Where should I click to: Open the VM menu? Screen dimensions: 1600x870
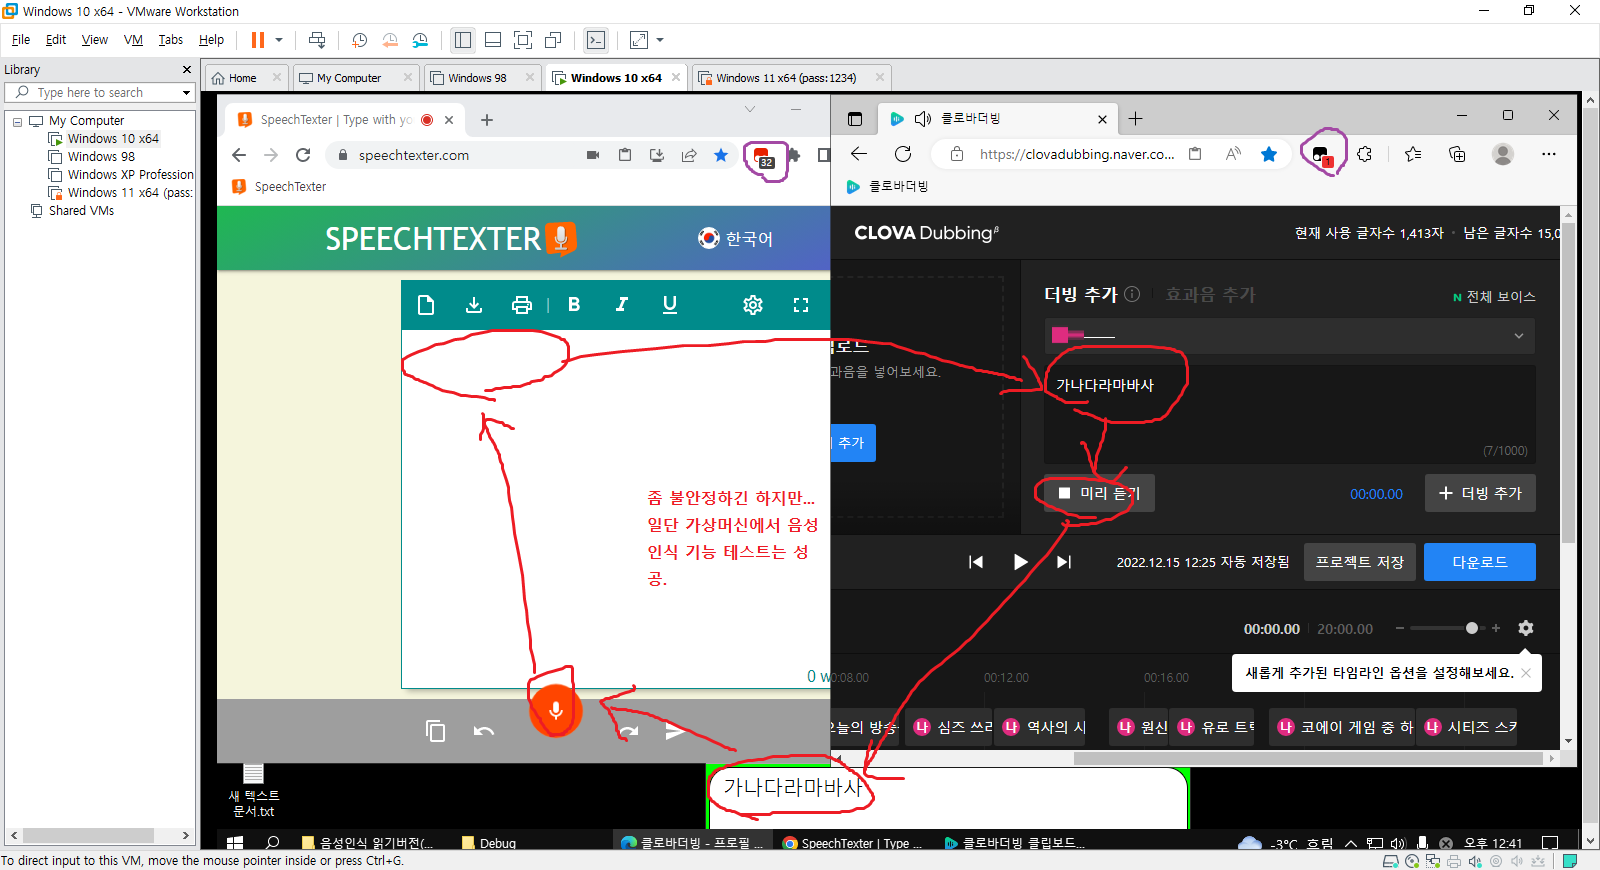pyautogui.click(x=133, y=40)
